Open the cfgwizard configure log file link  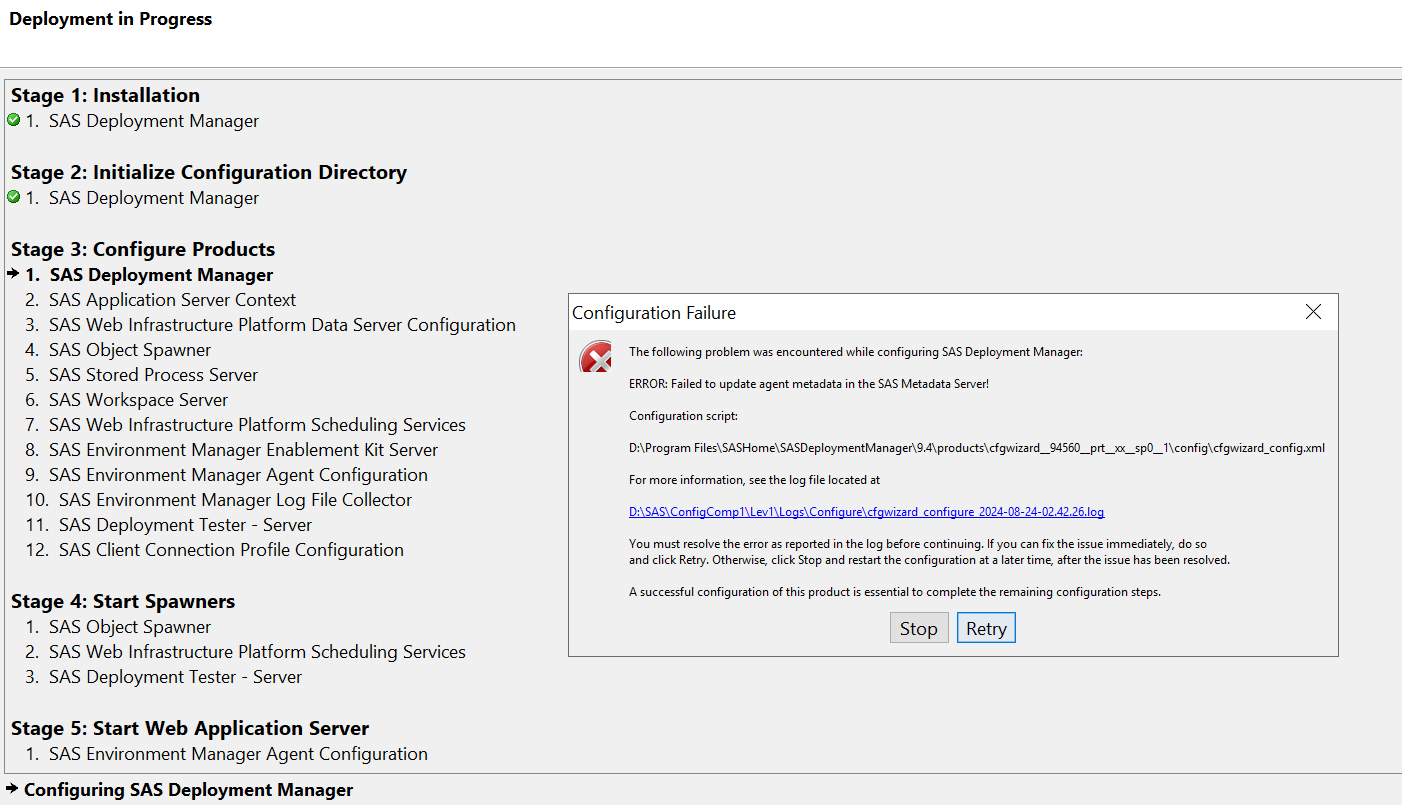tap(866, 512)
